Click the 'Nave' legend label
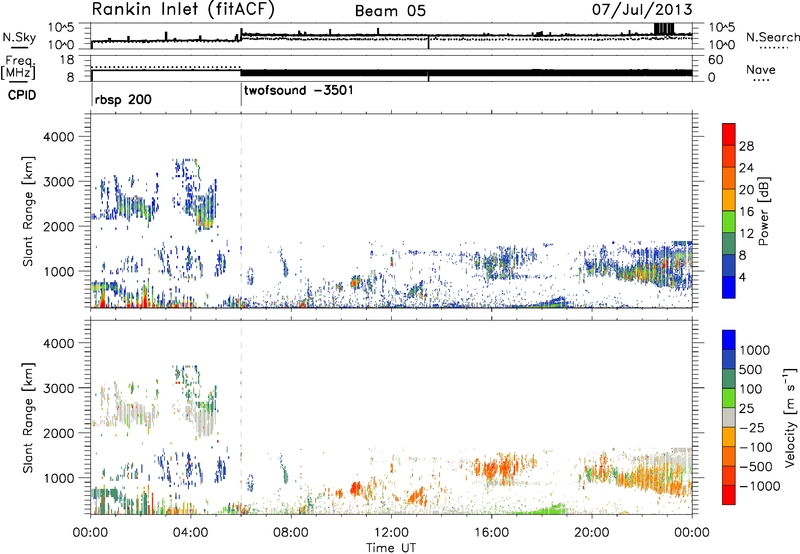The image size is (800, 554). pyautogui.click(x=761, y=70)
